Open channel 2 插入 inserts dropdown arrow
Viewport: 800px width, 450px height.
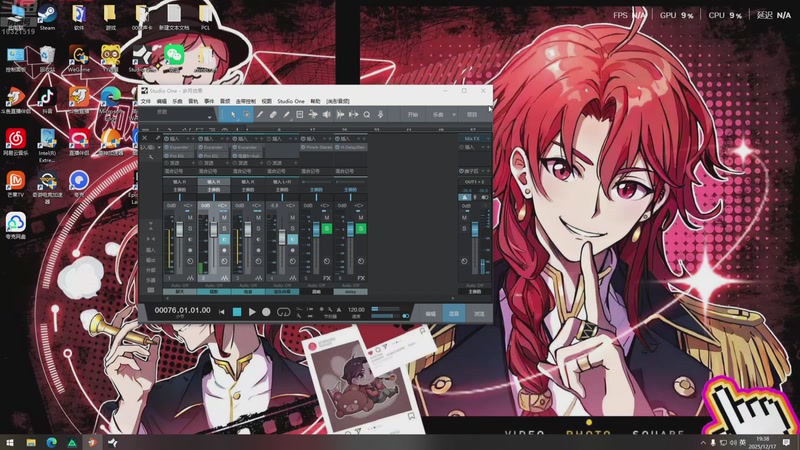click(x=222, y=139)
